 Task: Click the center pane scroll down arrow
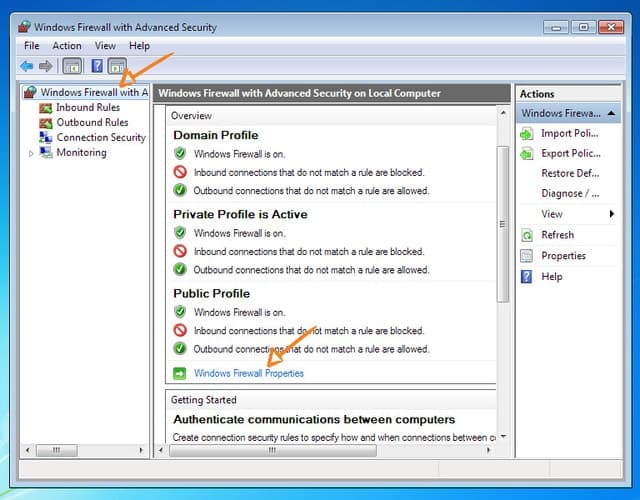503,437
